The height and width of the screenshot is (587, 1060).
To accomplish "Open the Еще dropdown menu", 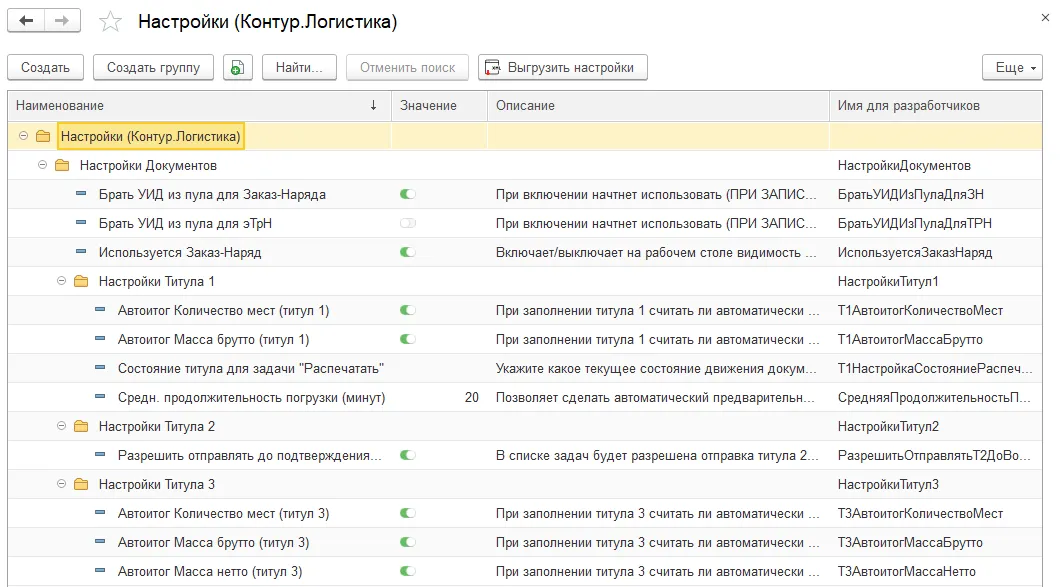I will pyautogui.click(x=1012, y=68).
